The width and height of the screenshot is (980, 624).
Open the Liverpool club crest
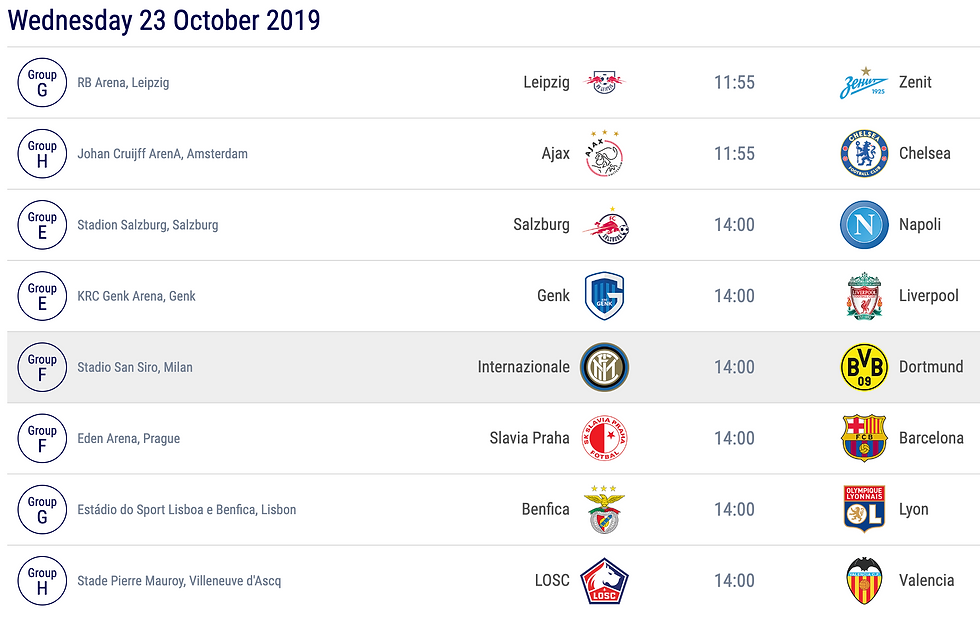[864, 296]
